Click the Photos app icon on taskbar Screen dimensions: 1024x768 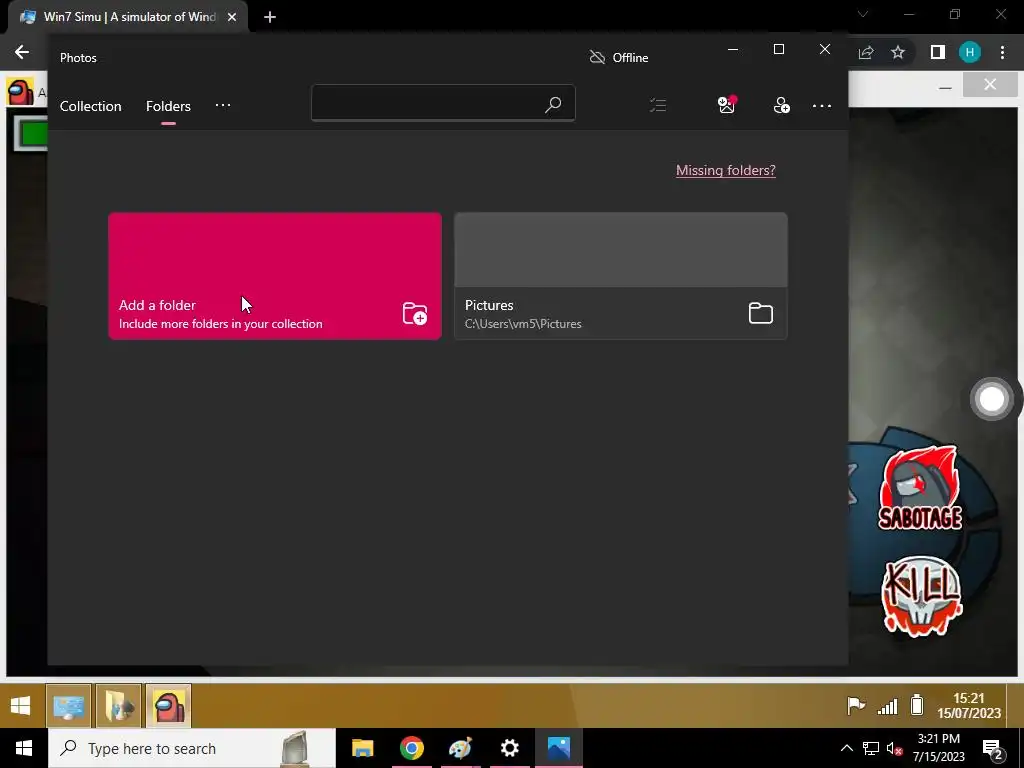[559, 748]
